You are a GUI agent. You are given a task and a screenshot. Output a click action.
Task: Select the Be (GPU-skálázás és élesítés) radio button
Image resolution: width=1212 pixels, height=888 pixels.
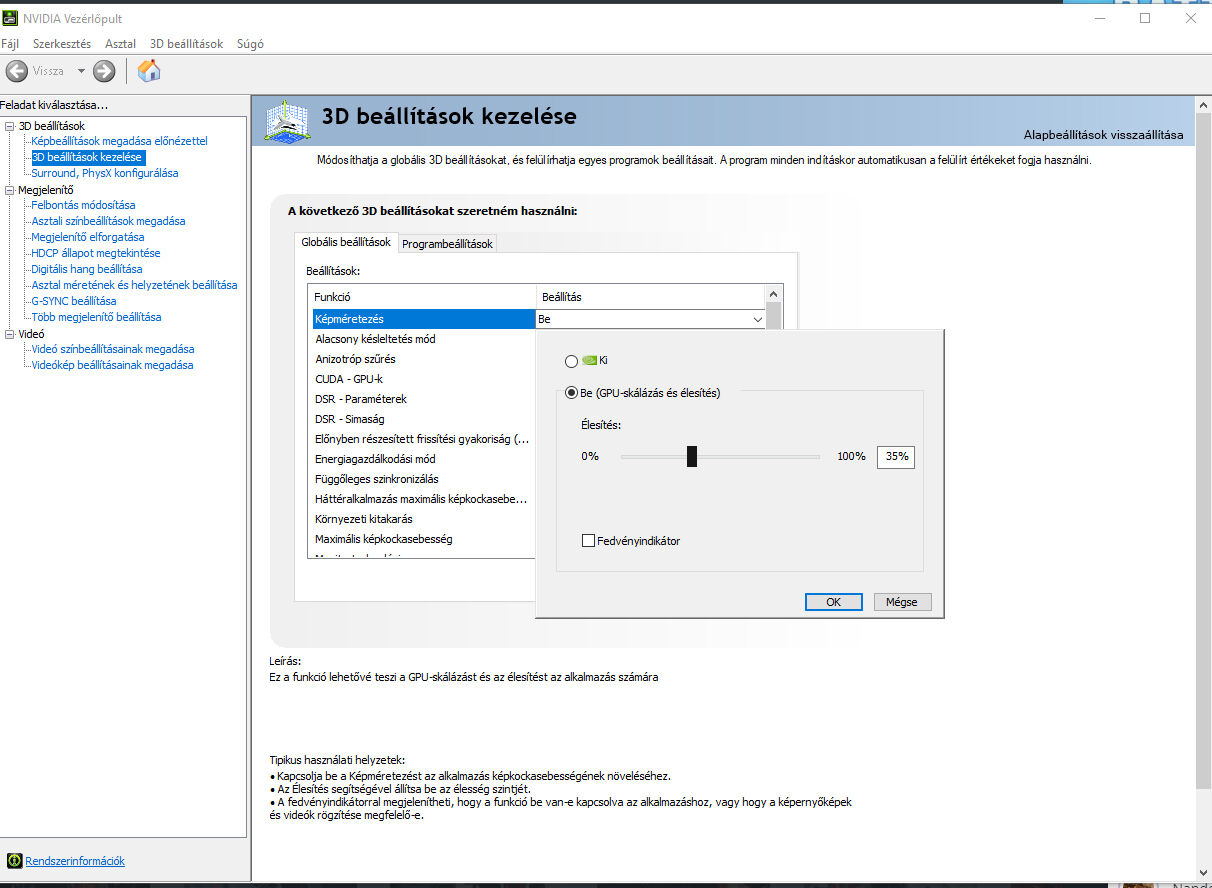pyautogui.click(x=572, y=393)
